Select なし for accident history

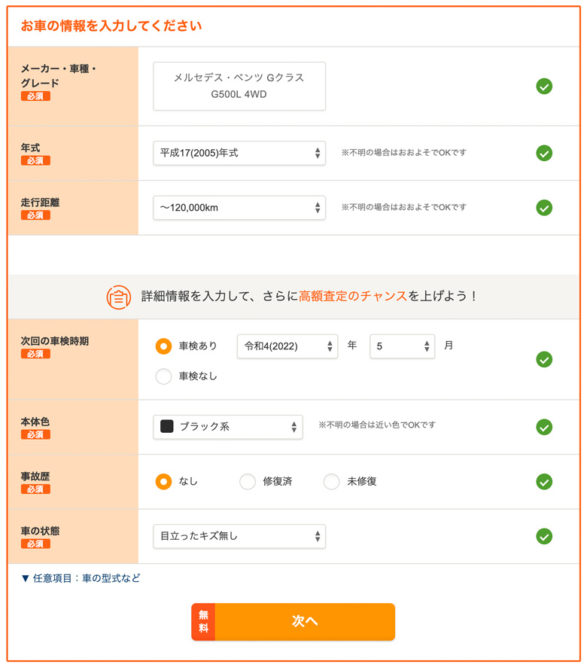click(x=163, y=482)
